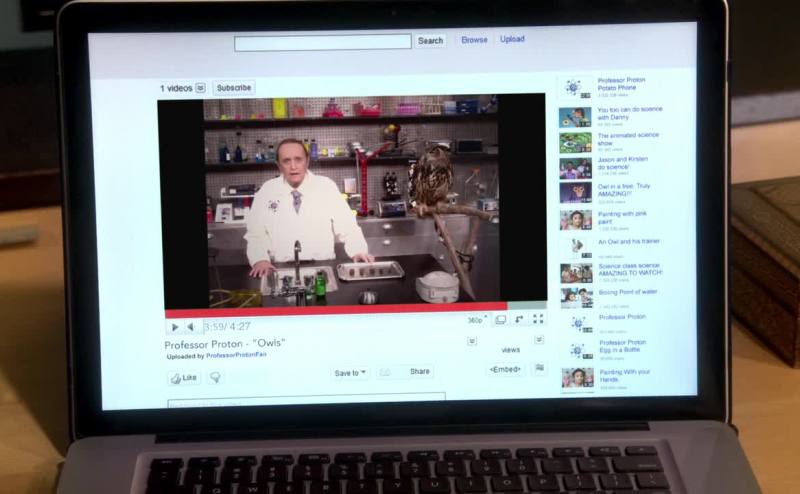Screen dimensions: 800x494
Task: Open the ProfessorProtonFan uploader link
Action: click(244, 355)
